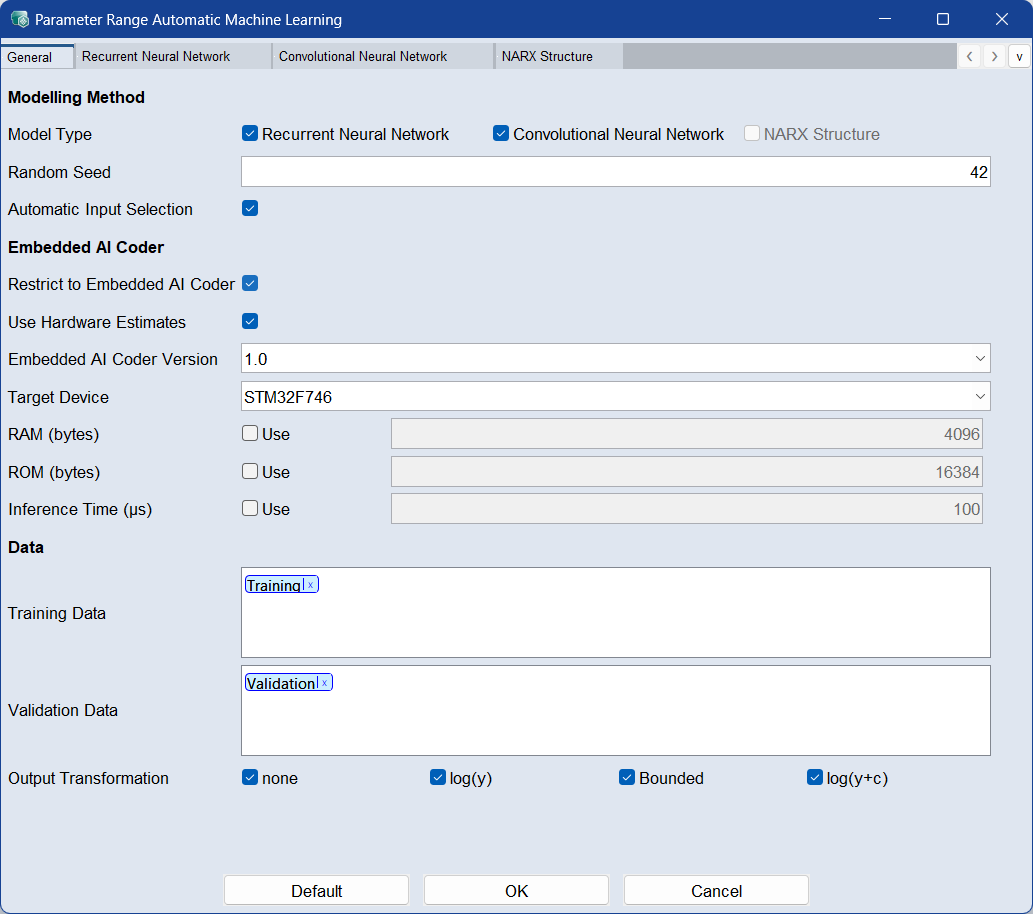
Task: Remove the Validation tag with its x
Action: coord(324,683)
